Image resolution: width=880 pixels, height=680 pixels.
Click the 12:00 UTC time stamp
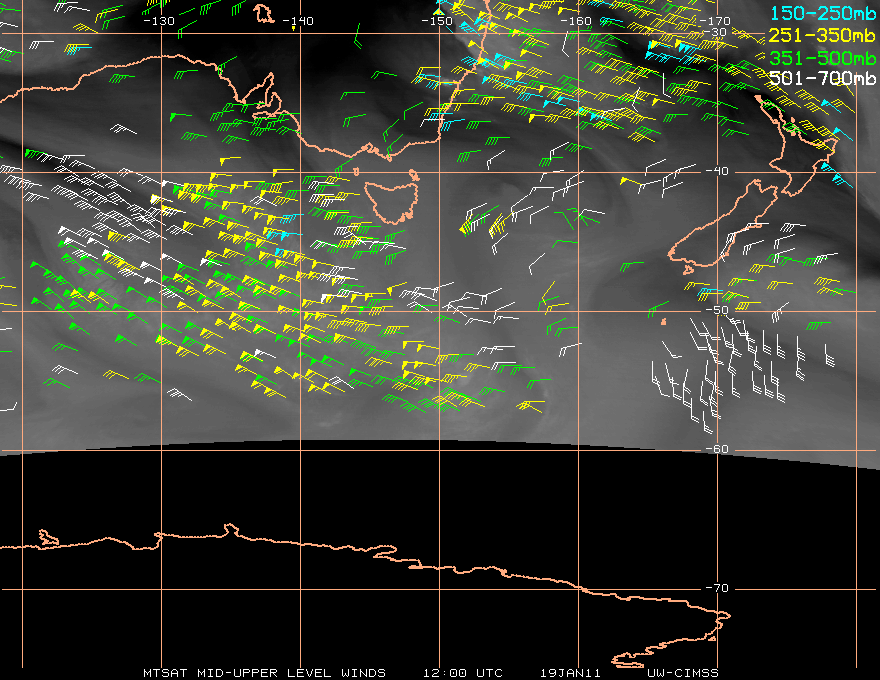[x=462, y=673]
